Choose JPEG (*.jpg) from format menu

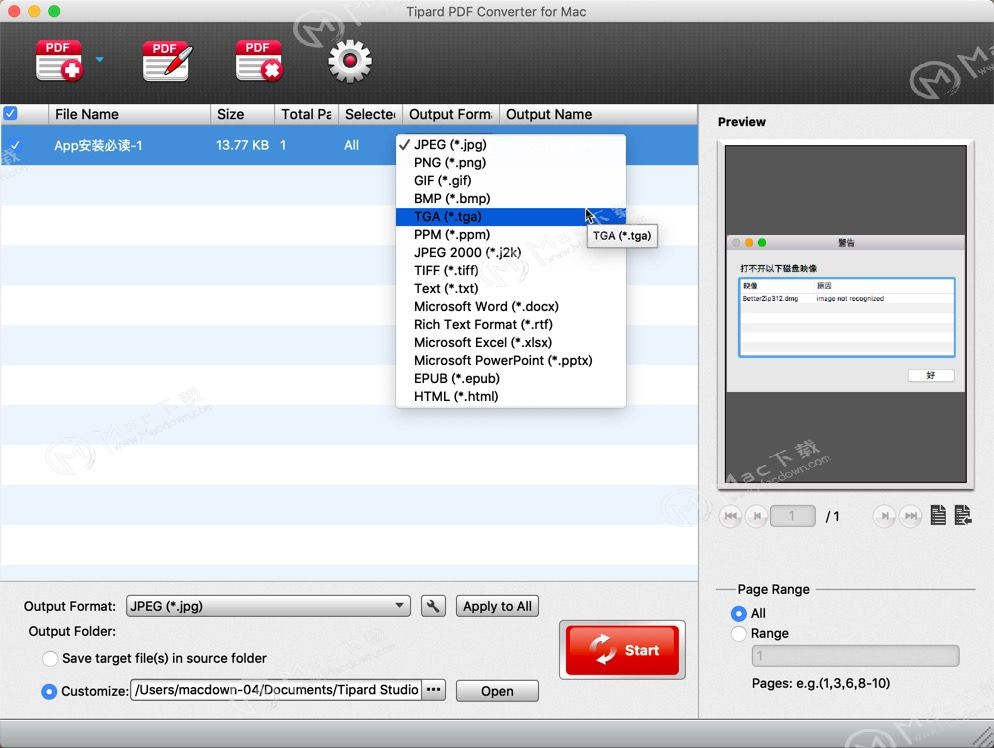tap(510, 145)
